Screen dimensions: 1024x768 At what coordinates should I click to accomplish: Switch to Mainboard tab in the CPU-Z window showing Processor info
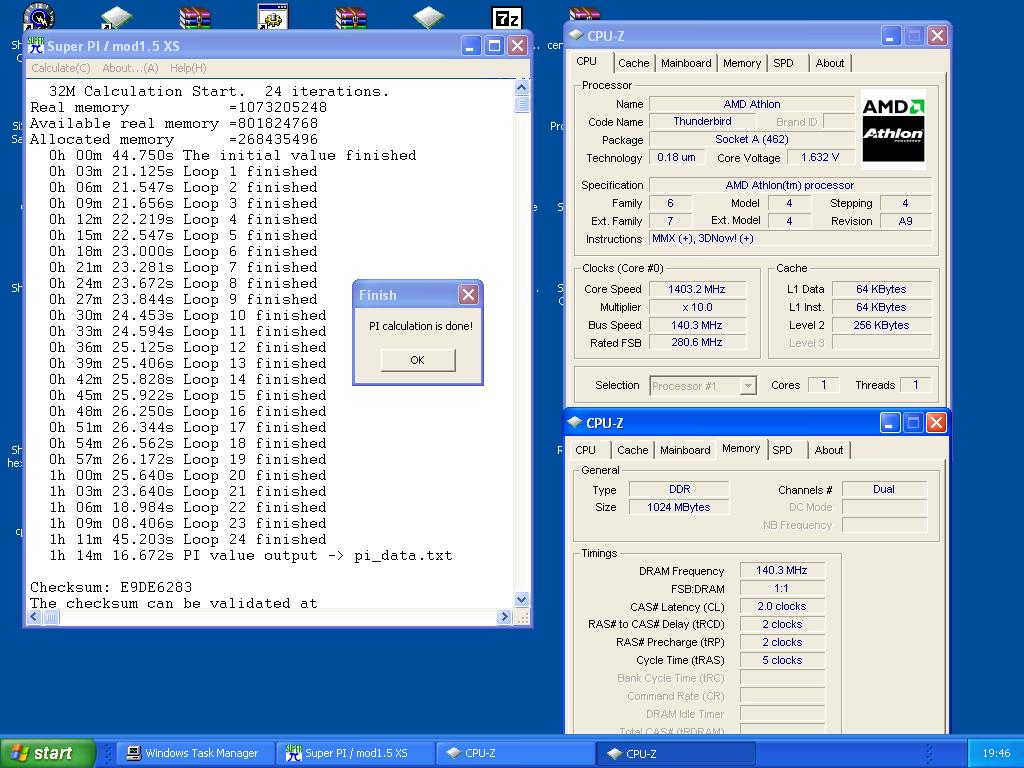(686, 63)
